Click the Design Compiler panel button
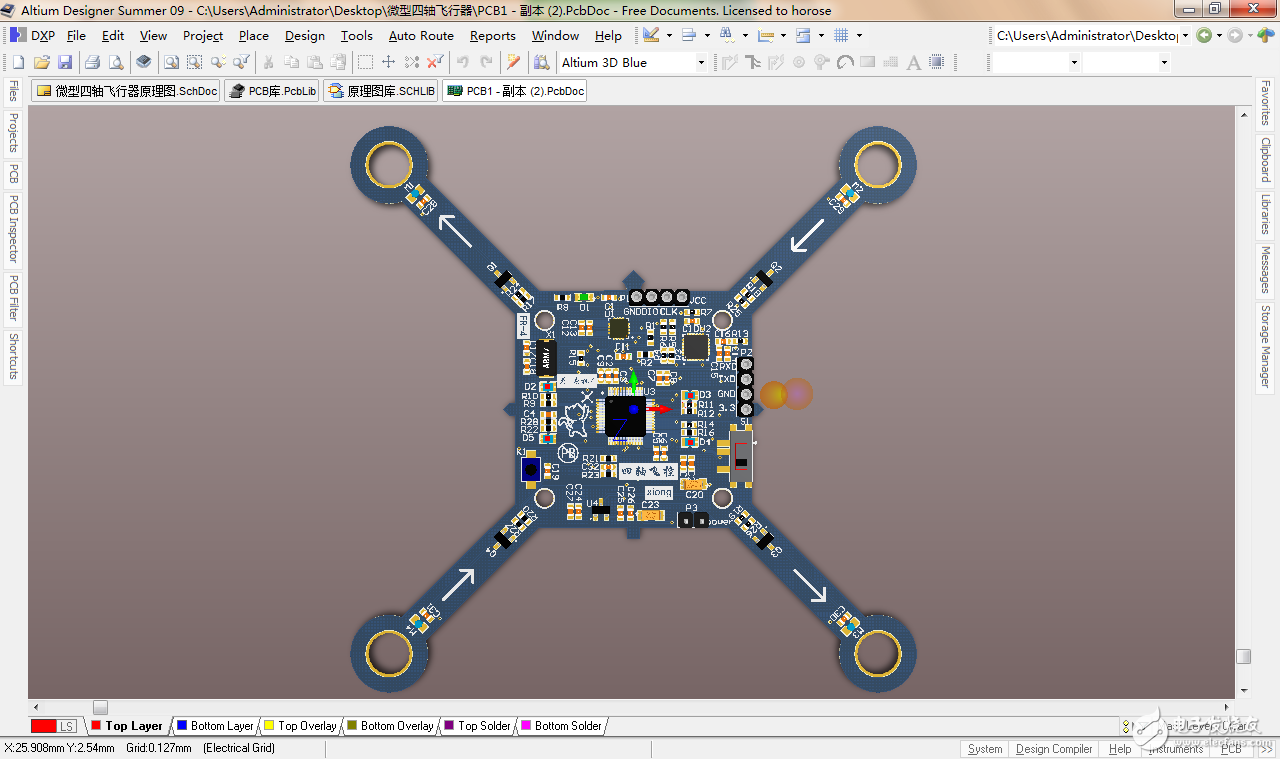1280x759 pixels. point(1054,748)
